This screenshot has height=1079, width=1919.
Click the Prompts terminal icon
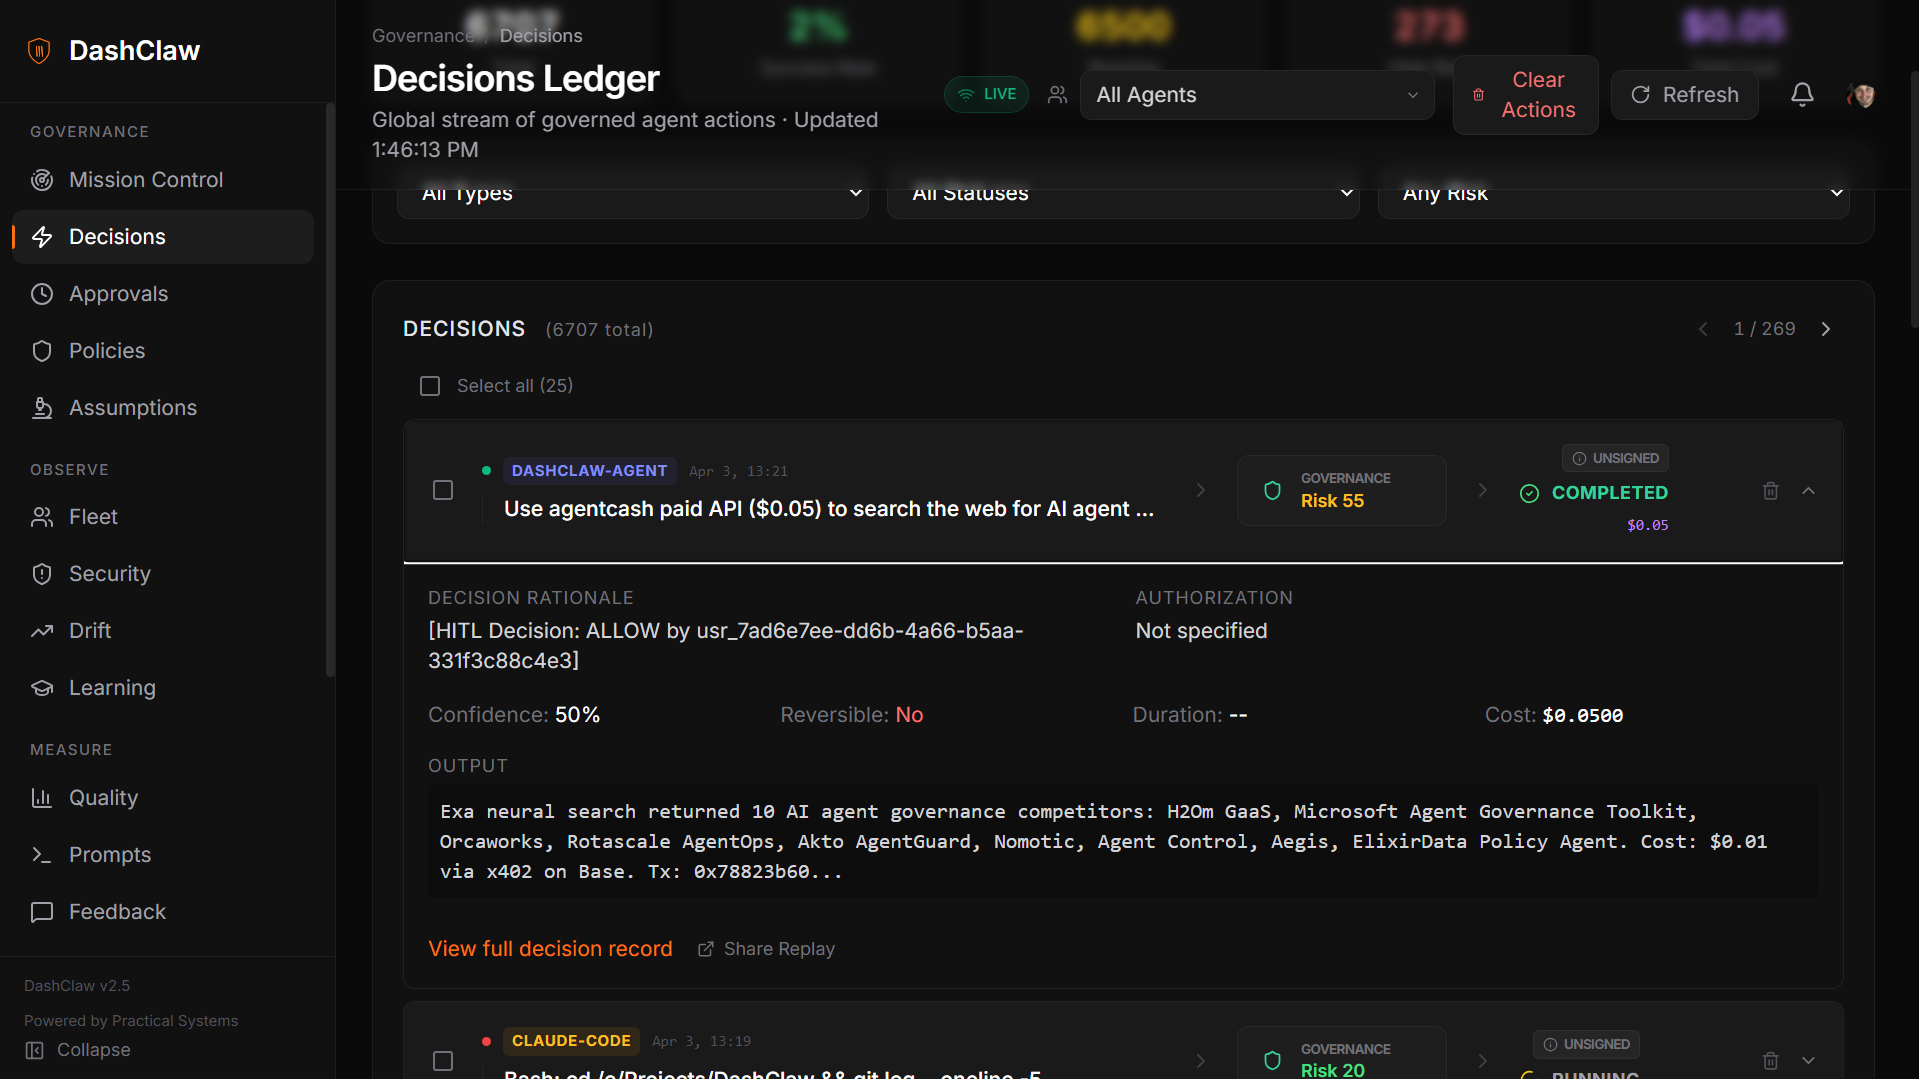pyautogui.click(x=42, y=855)
